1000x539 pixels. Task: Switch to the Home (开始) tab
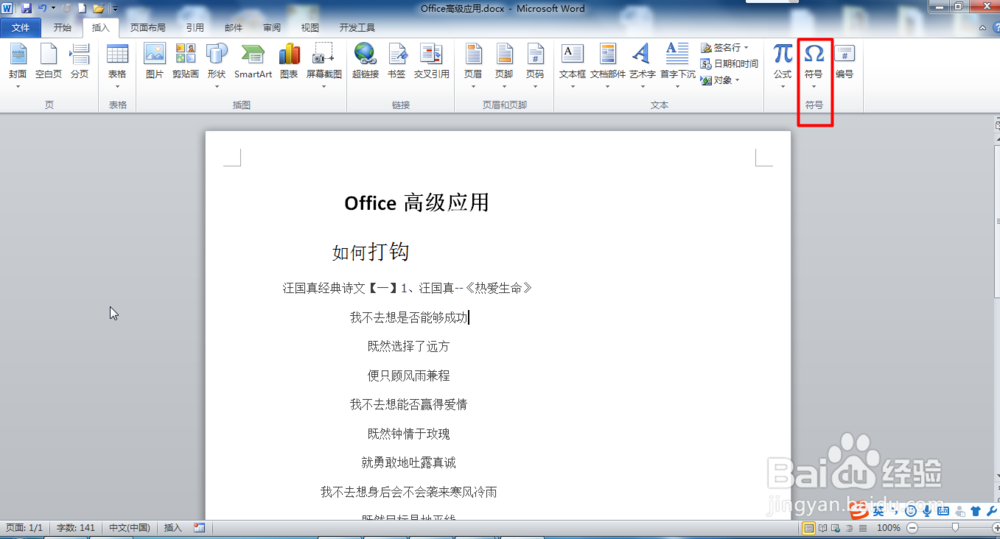pos(62,27)
